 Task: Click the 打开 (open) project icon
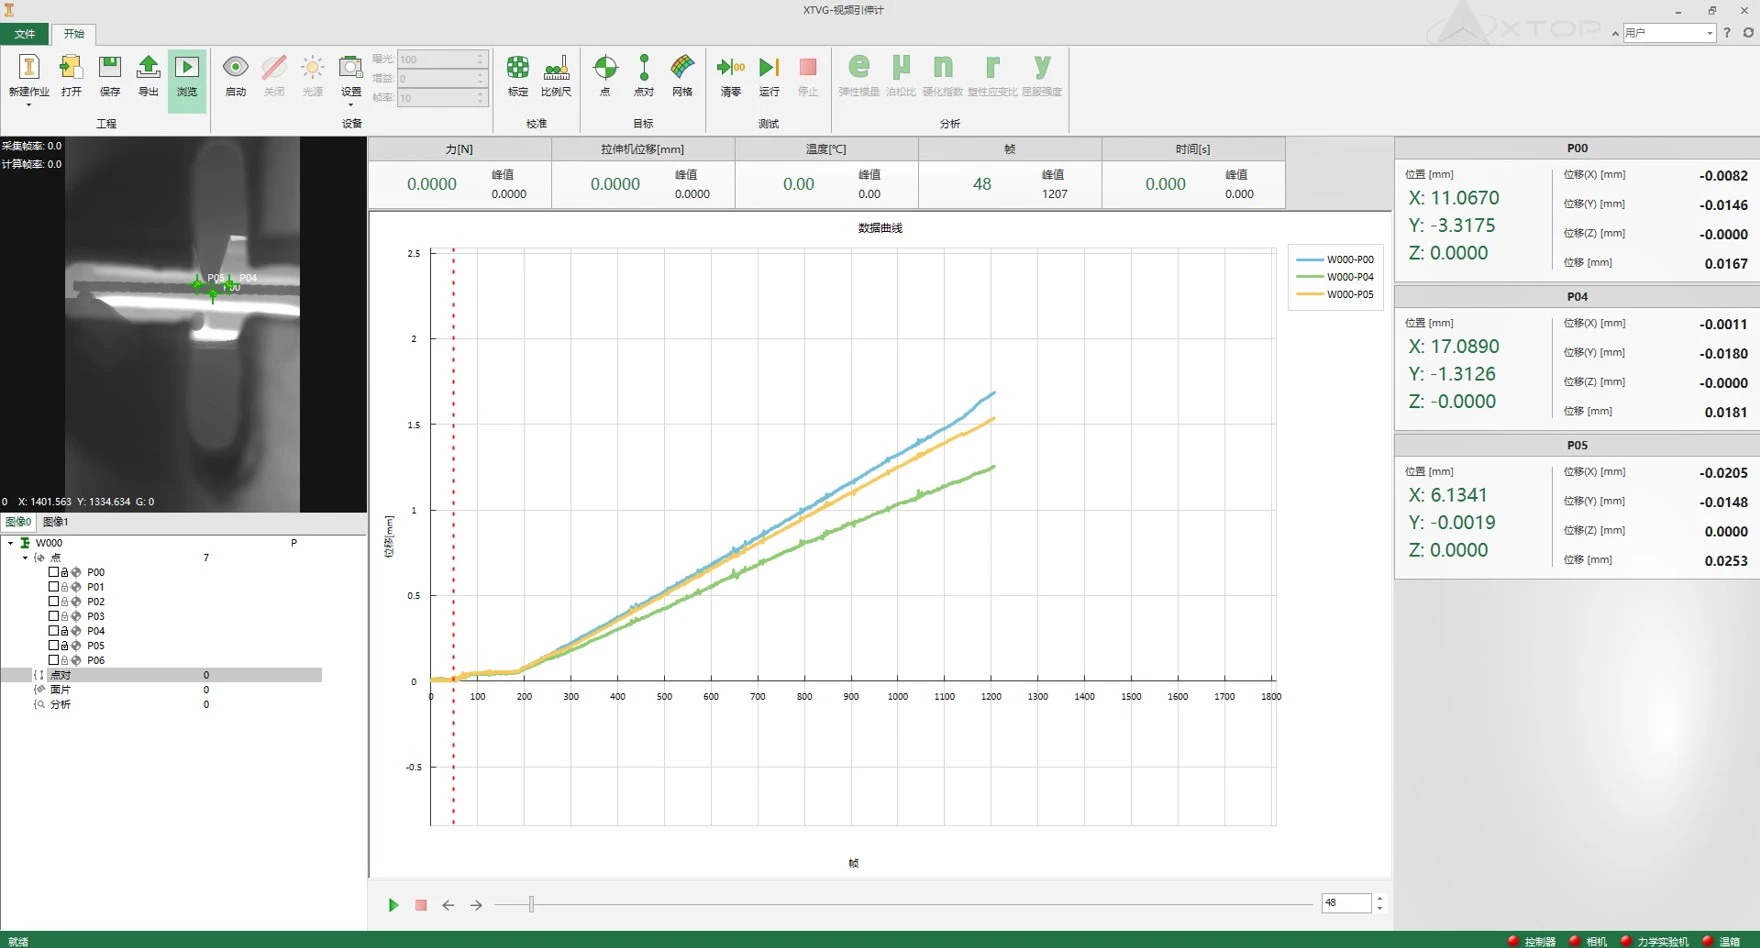tap(71, 68)
